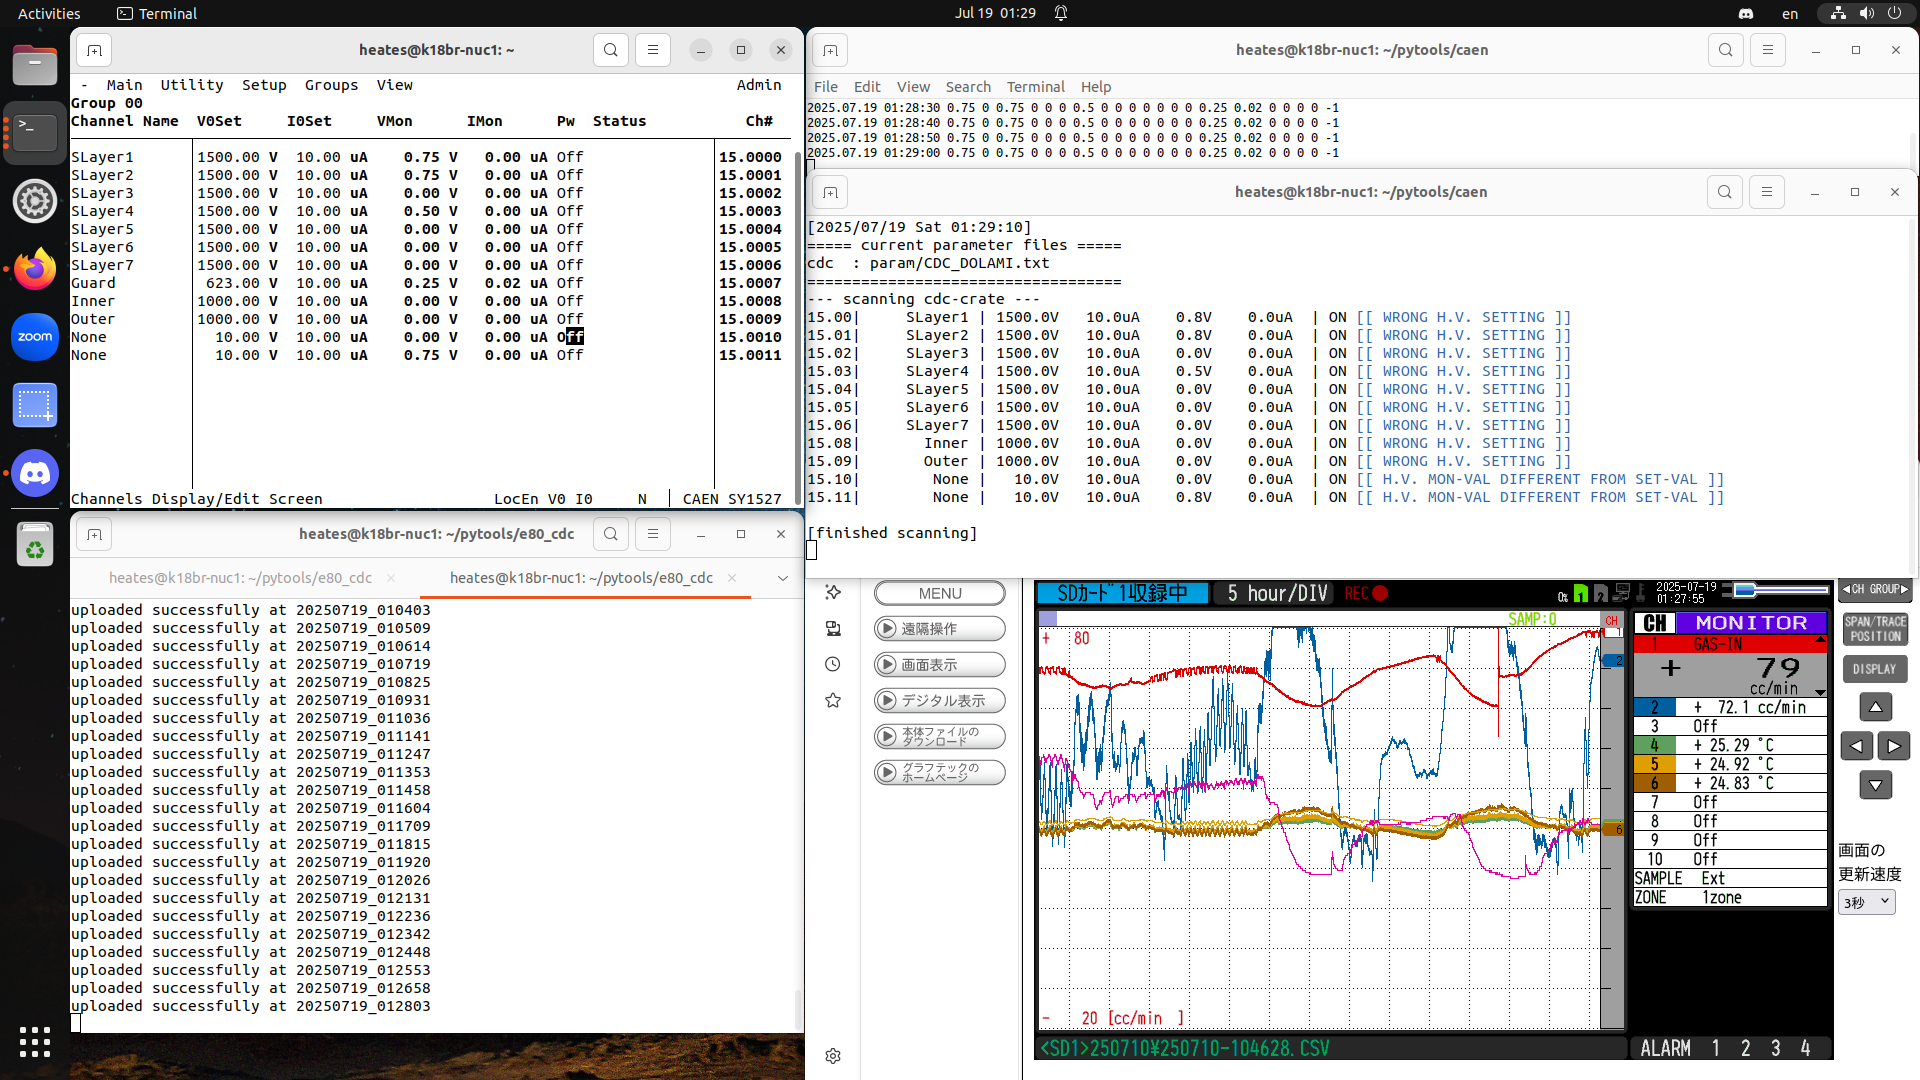
Task: Click channel 2 blue color swatch
Action: pyautogui.click(x=1654, y=707)
